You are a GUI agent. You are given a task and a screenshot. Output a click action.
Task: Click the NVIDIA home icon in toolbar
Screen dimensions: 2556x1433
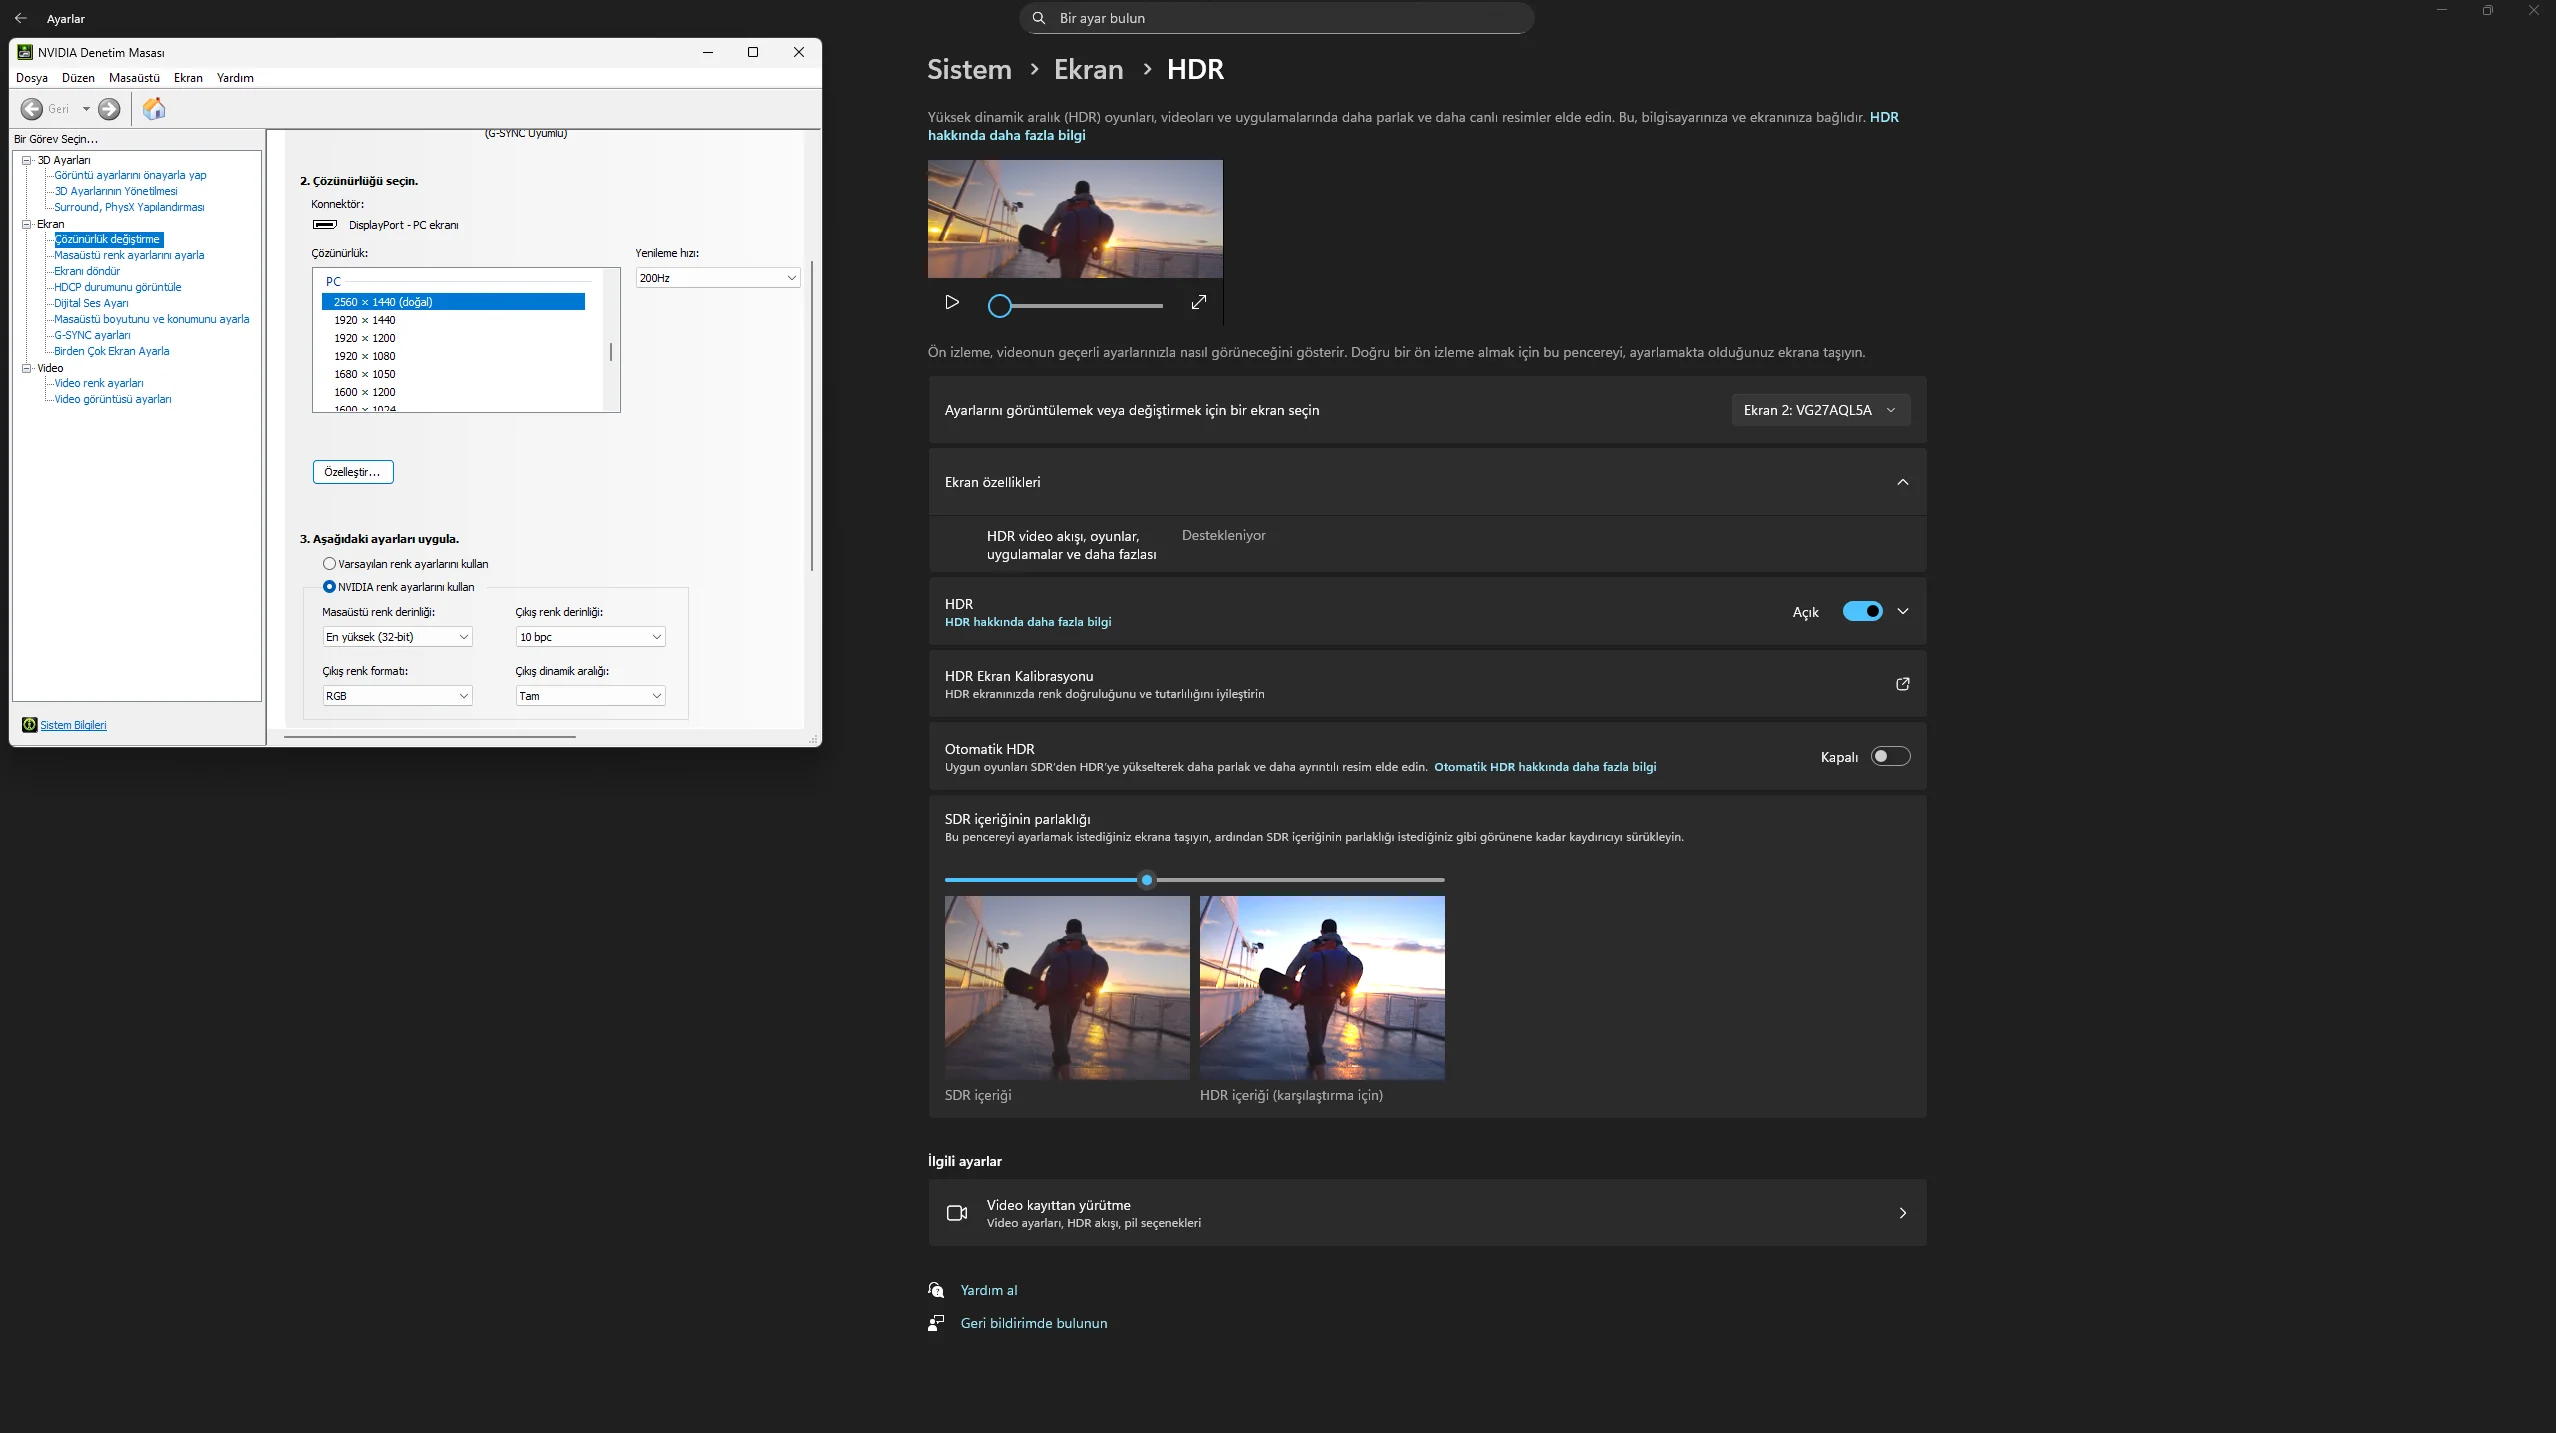coord(154,109)
